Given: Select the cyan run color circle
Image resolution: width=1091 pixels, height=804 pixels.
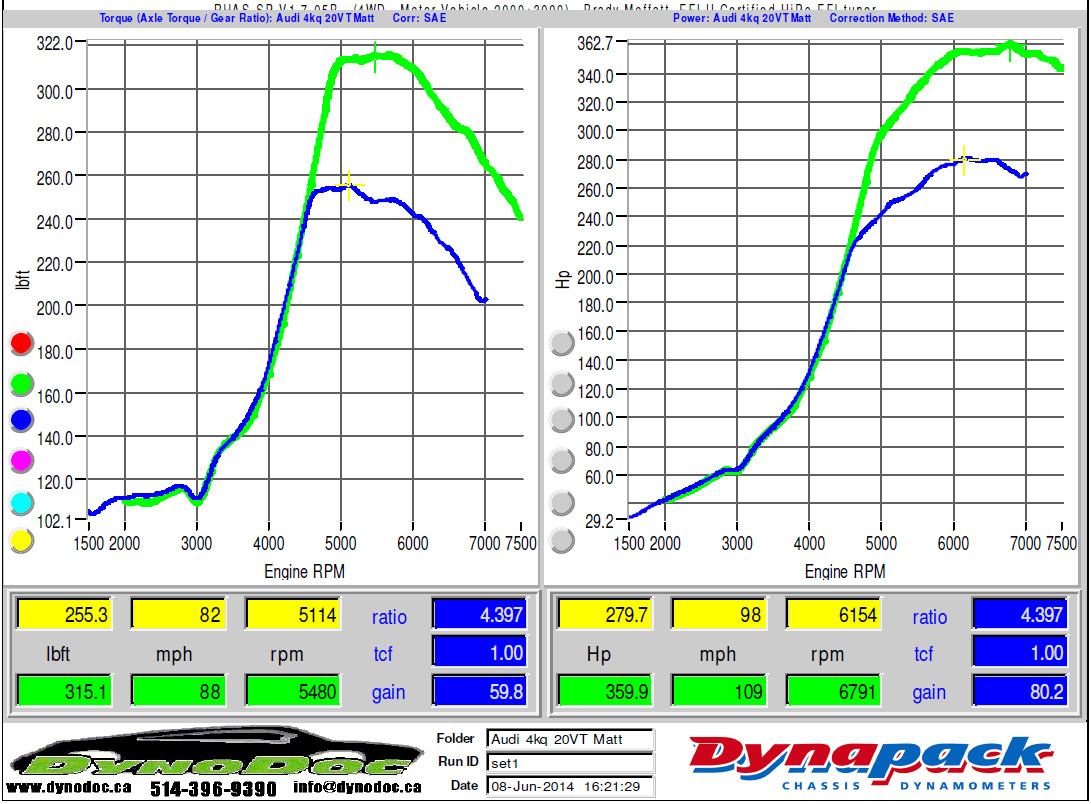Looking at the screenshot, I should click(21, 502).
